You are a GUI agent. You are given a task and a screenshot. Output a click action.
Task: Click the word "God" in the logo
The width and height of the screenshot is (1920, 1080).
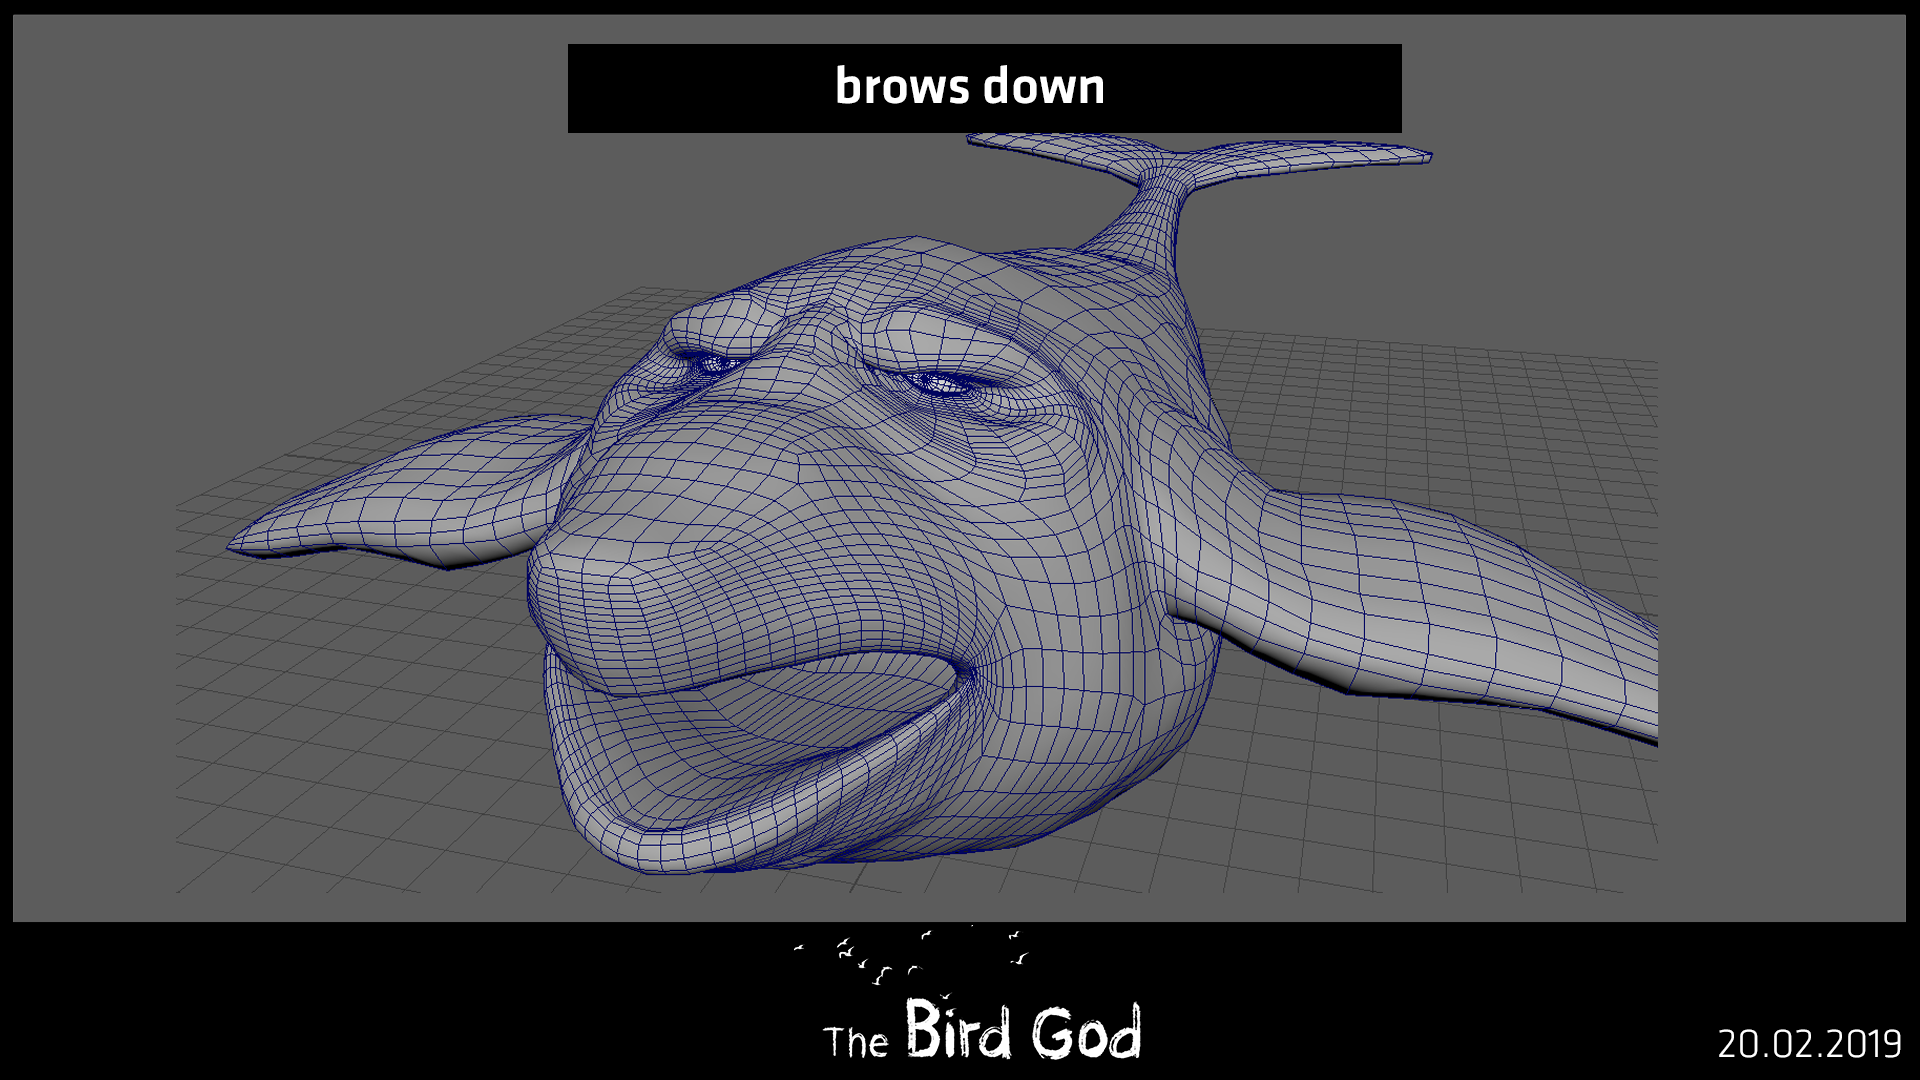(1086, 1033)
